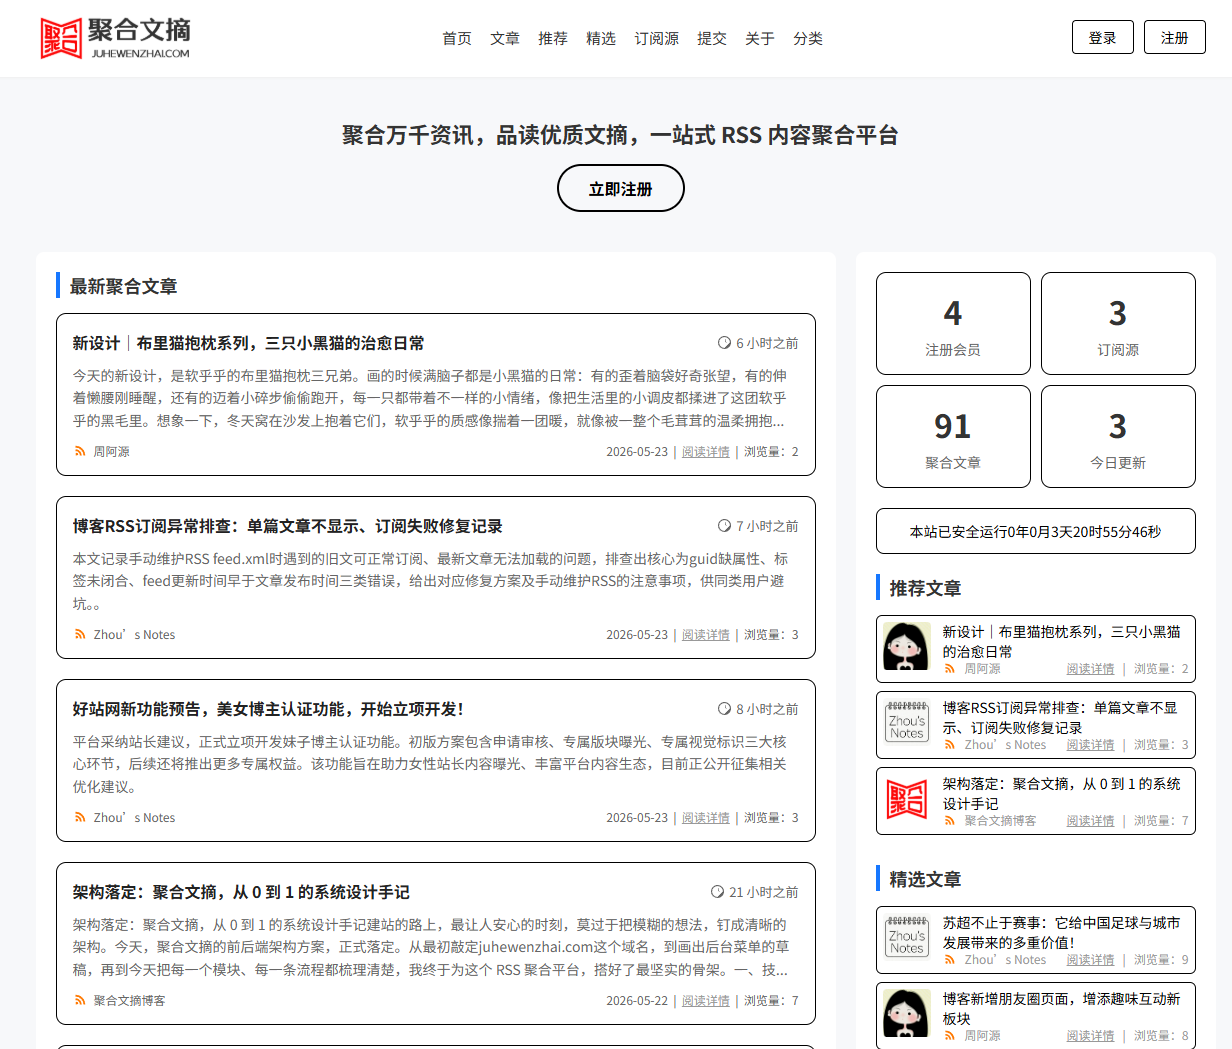The width and height of the screenshot is (1232, 1049).
Task: Click the 订阅源 stat card showing 3
Action: [1118, 324]
